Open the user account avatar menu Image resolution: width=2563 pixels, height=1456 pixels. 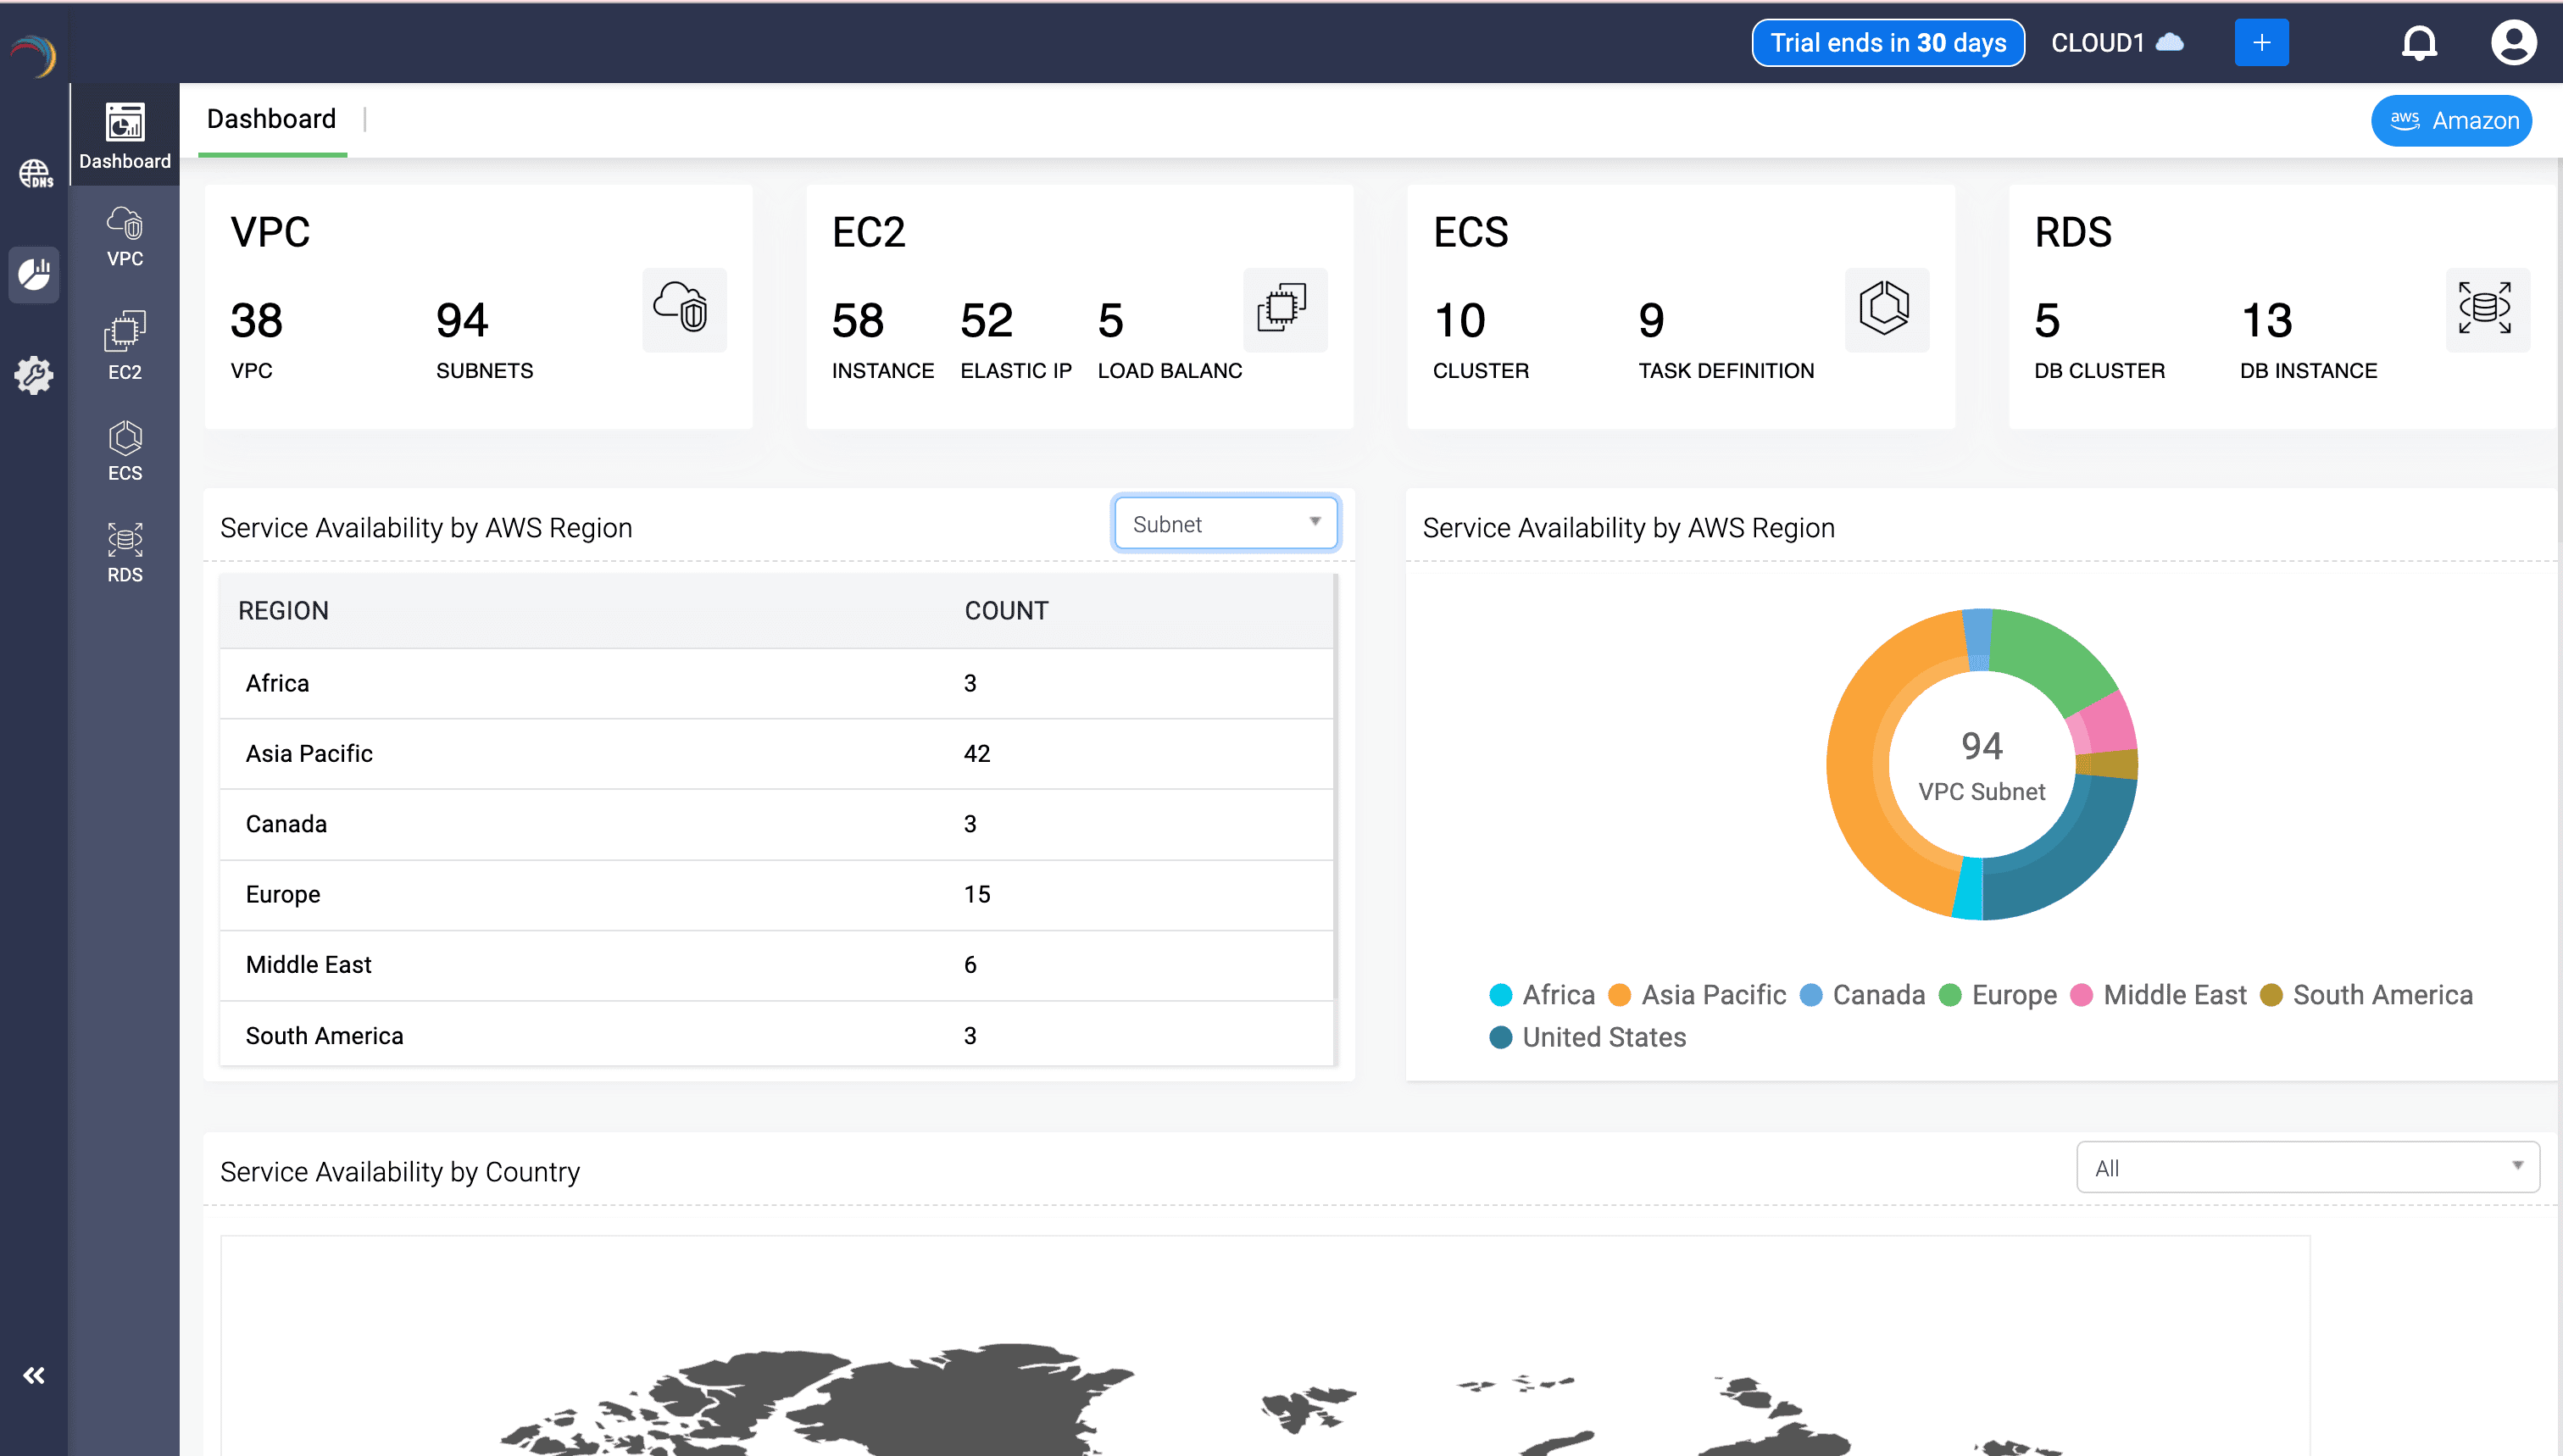click(2514, 42)
